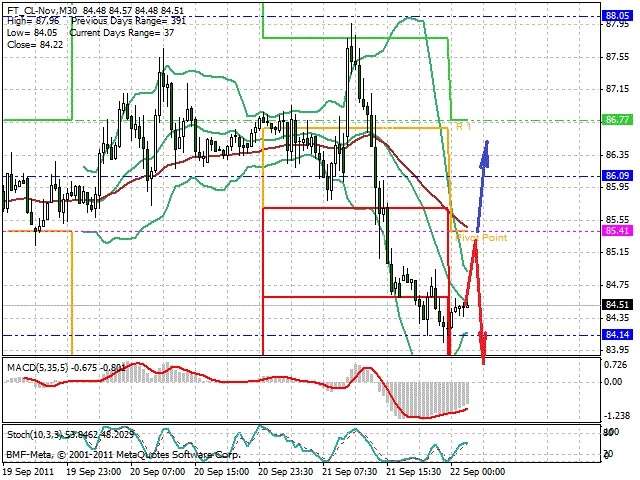This screenshot has width=640, height=480.
Task: Click the 21 Sep 07:30 time label
Action: coord(350,471)
